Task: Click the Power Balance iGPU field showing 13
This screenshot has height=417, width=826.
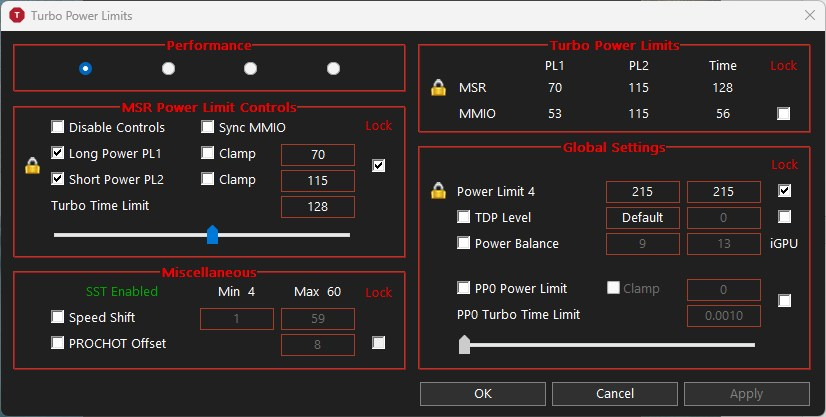Action: (x=724, y=244)
